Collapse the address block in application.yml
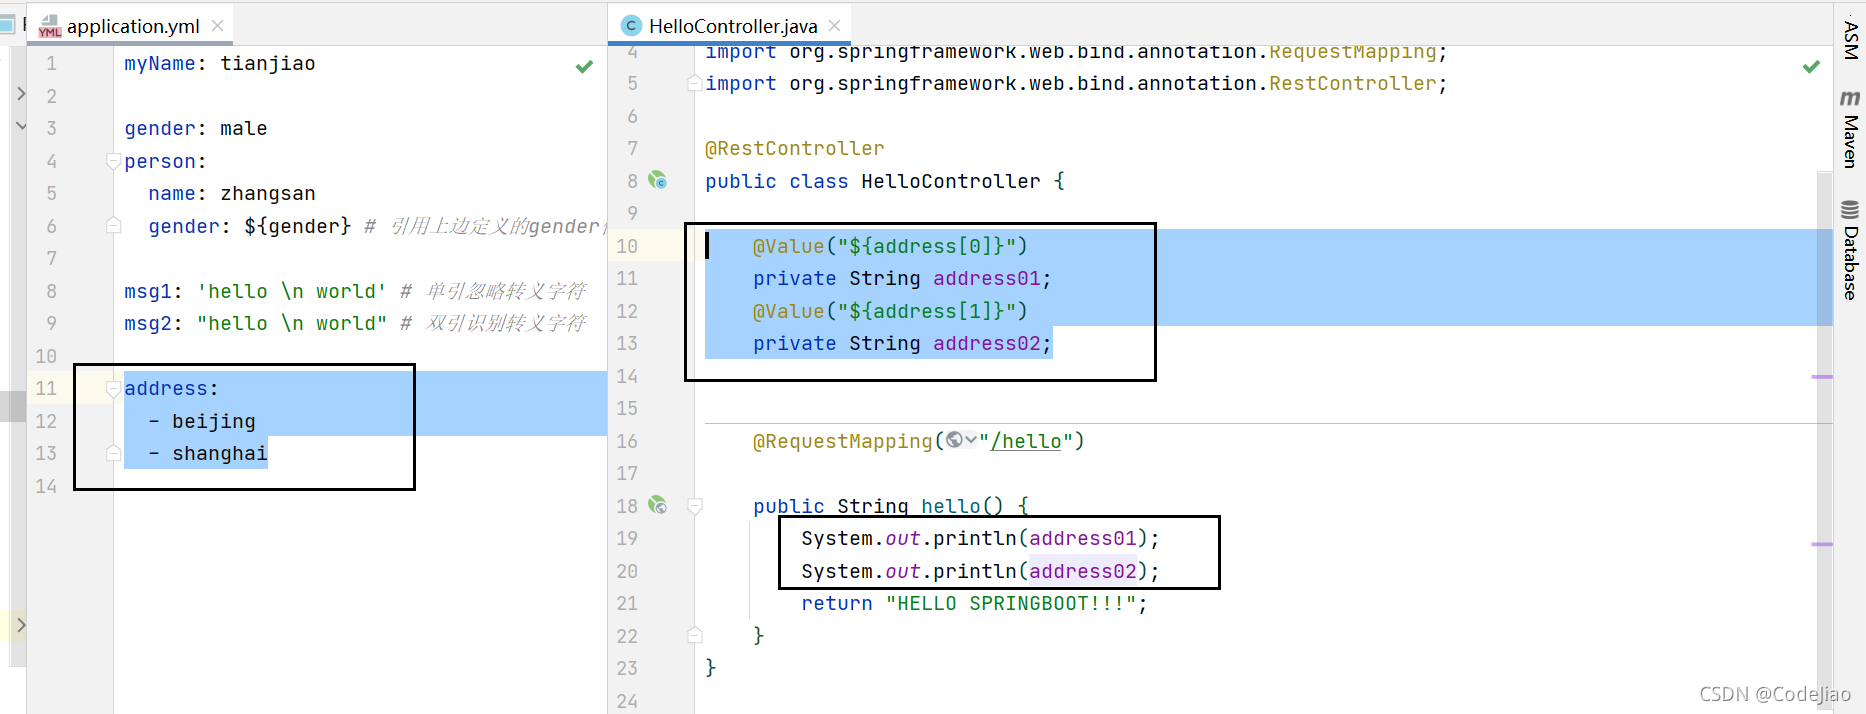 (x=114, y=388)
